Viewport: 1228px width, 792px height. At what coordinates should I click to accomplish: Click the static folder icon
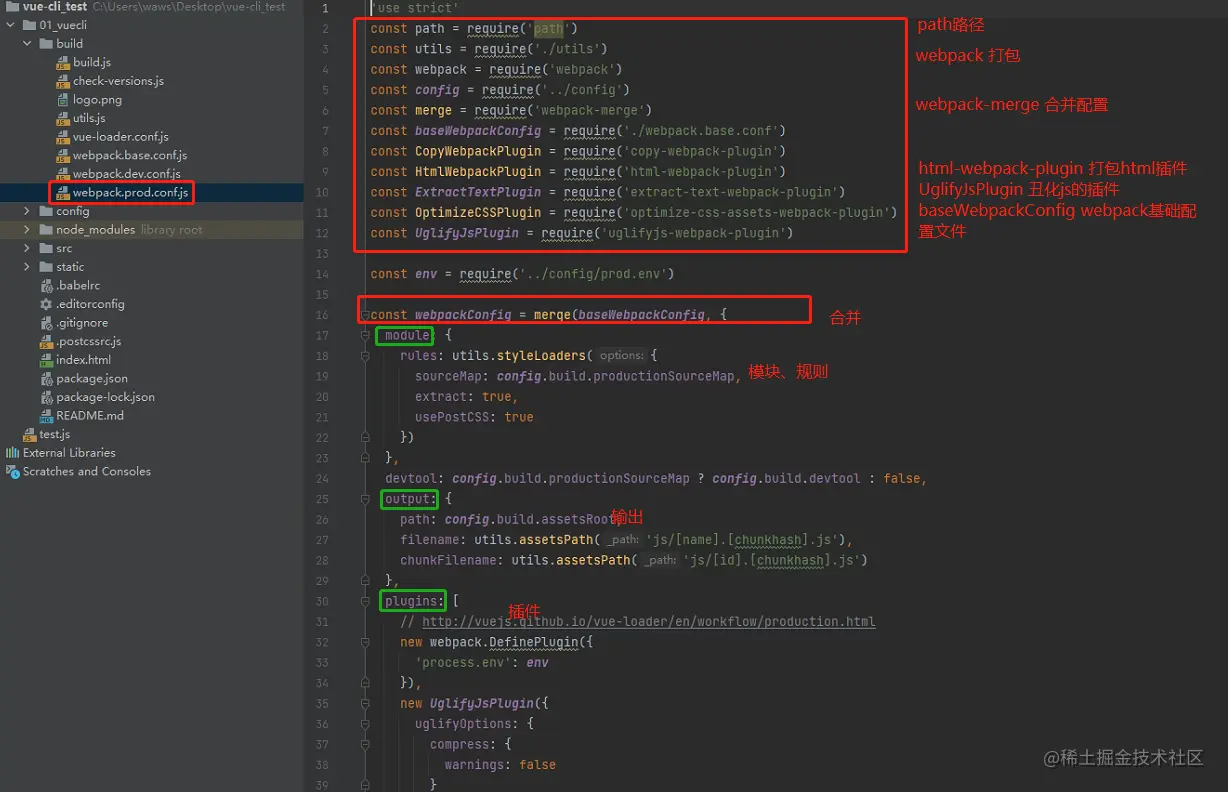[46, 267]
